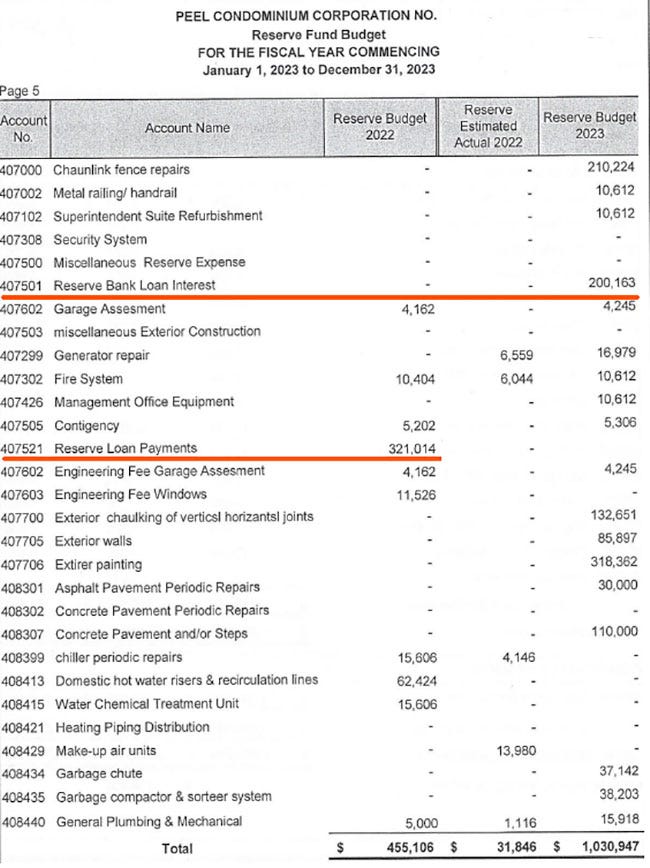Screen dimensions: 650x868
Task: Click the 6,559 Generator repair actual value
Action: pyautogui.click(x=517, y=355)
